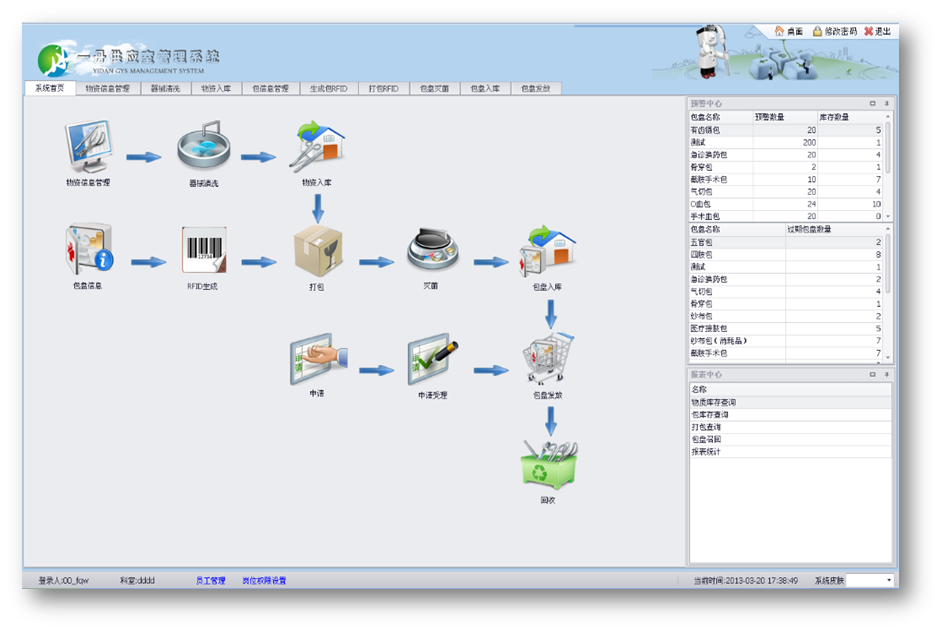Open the 岗位权限设置 link

pyautogui.click(x=264, y=580)
